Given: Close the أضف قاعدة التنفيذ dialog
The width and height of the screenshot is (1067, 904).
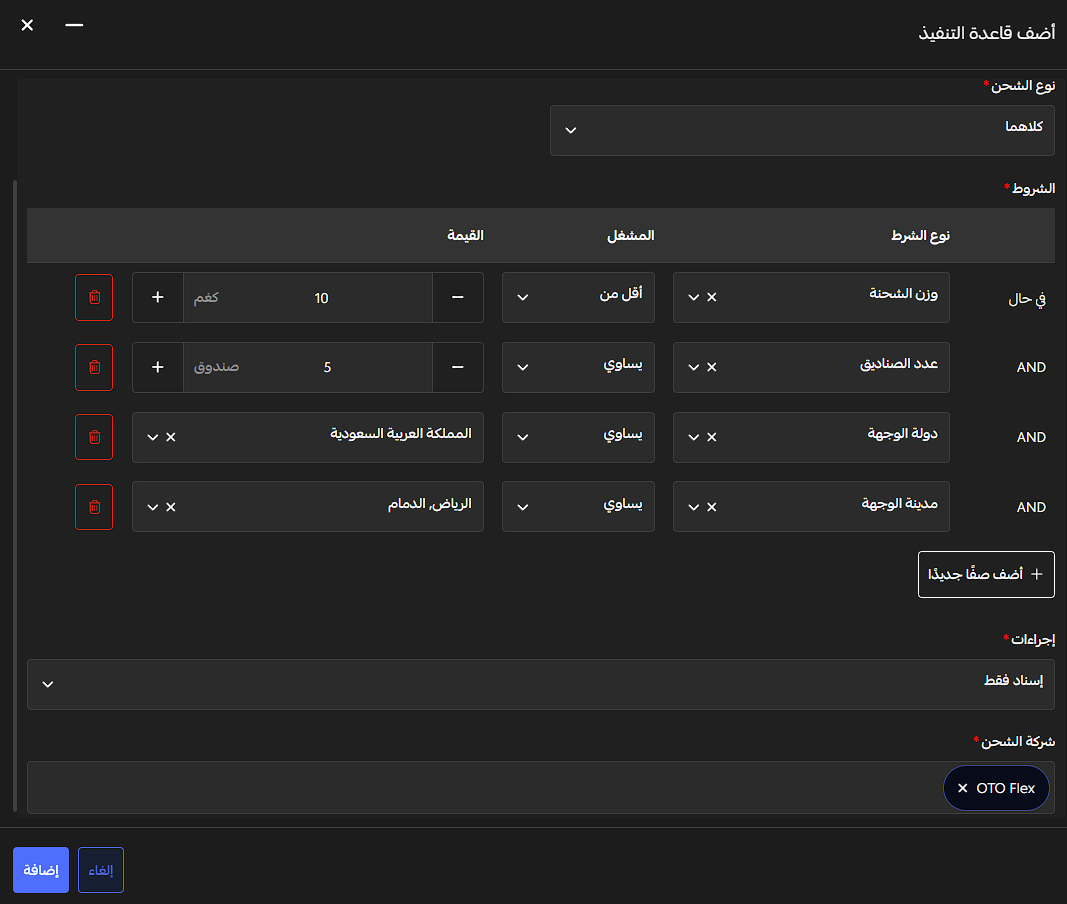Looking at the screenshot, I should click(27, 25).
